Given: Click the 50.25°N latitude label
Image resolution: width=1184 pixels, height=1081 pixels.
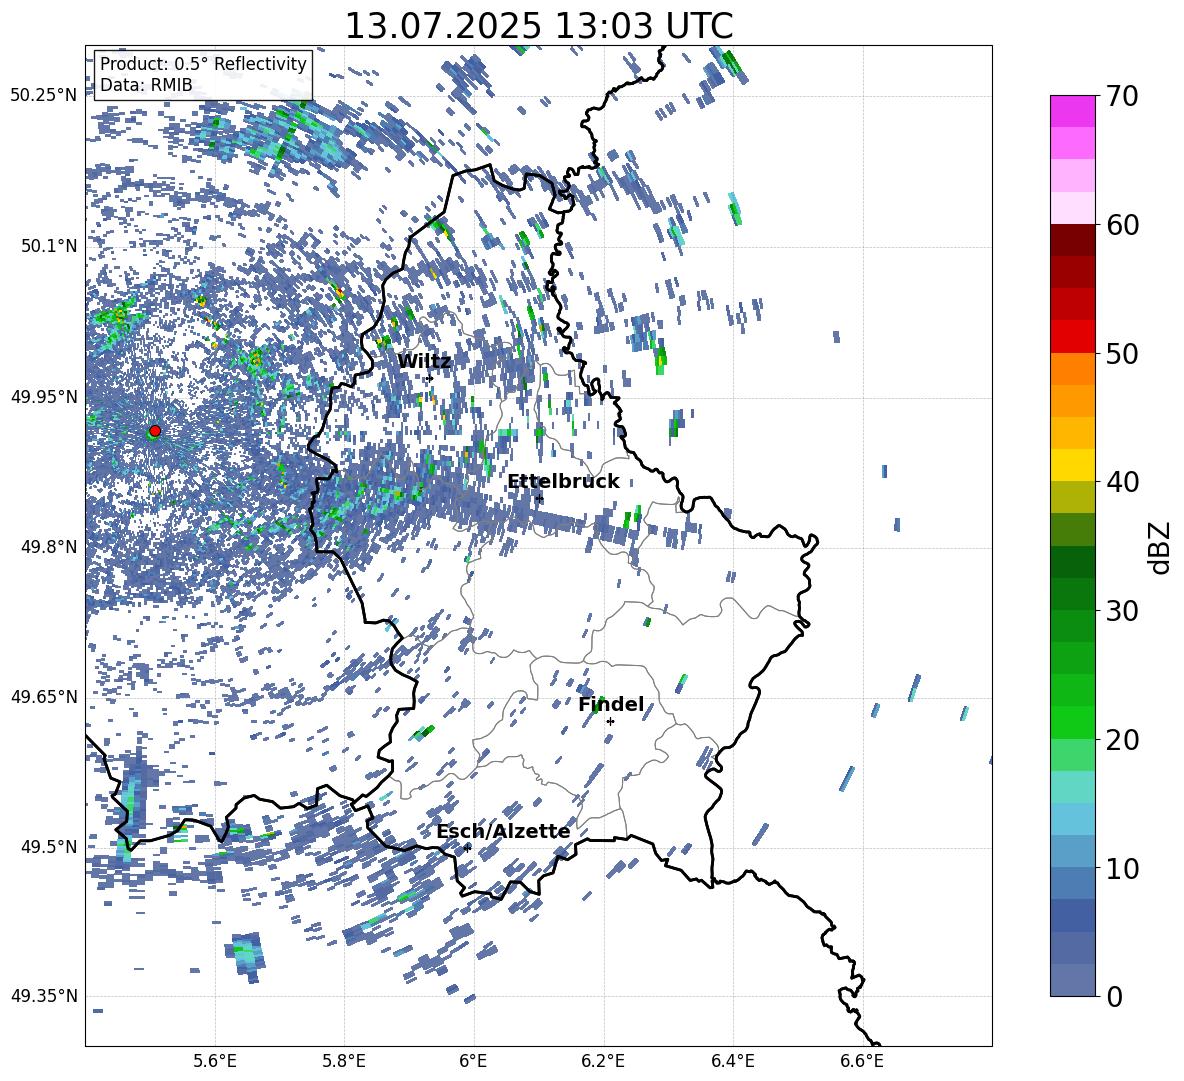Looking at the screenshot, I should click(x=44, y=95).
